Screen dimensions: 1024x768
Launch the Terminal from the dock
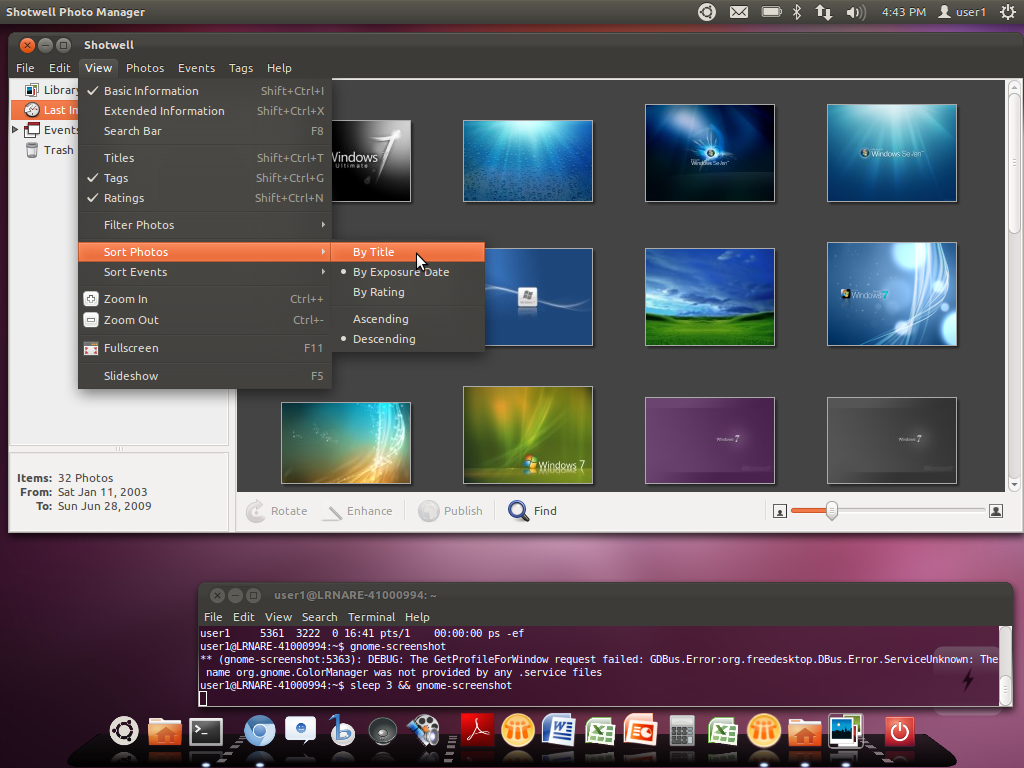[x=206, y=732]
